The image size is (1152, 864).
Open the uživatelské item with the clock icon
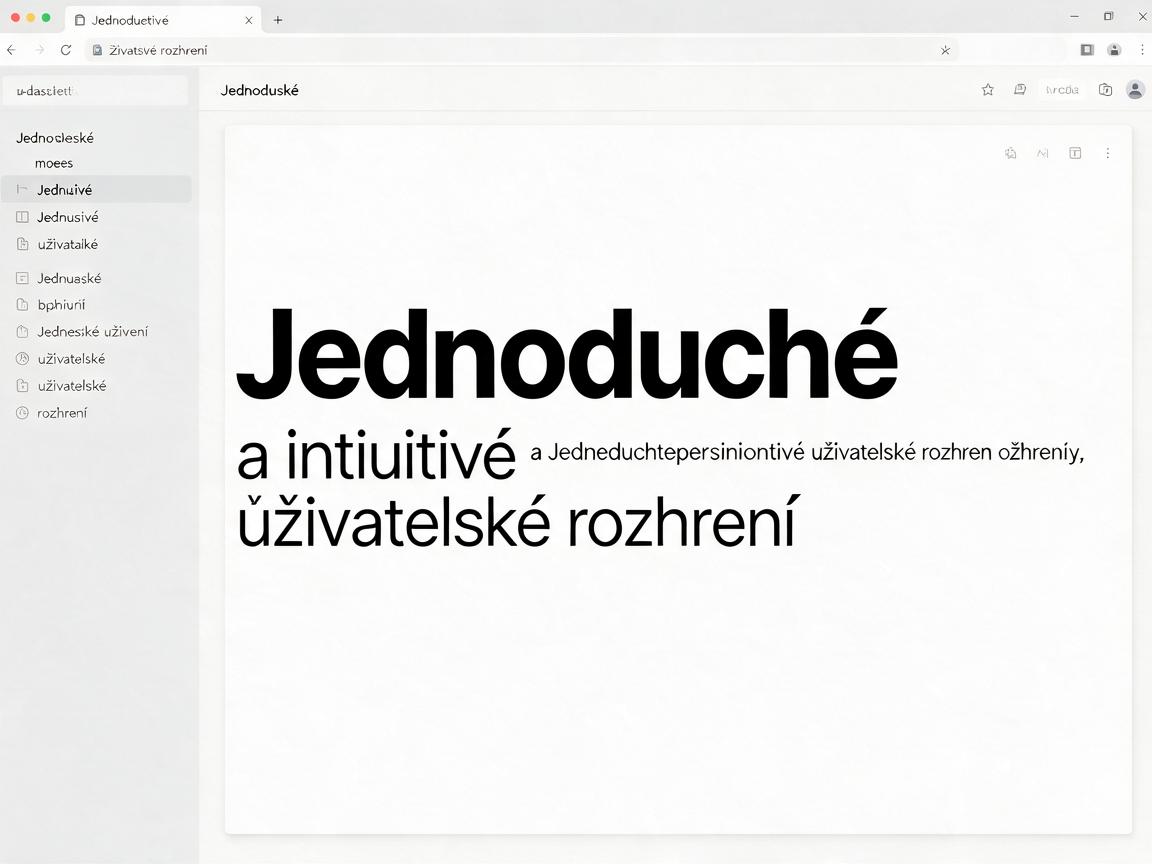96,359
